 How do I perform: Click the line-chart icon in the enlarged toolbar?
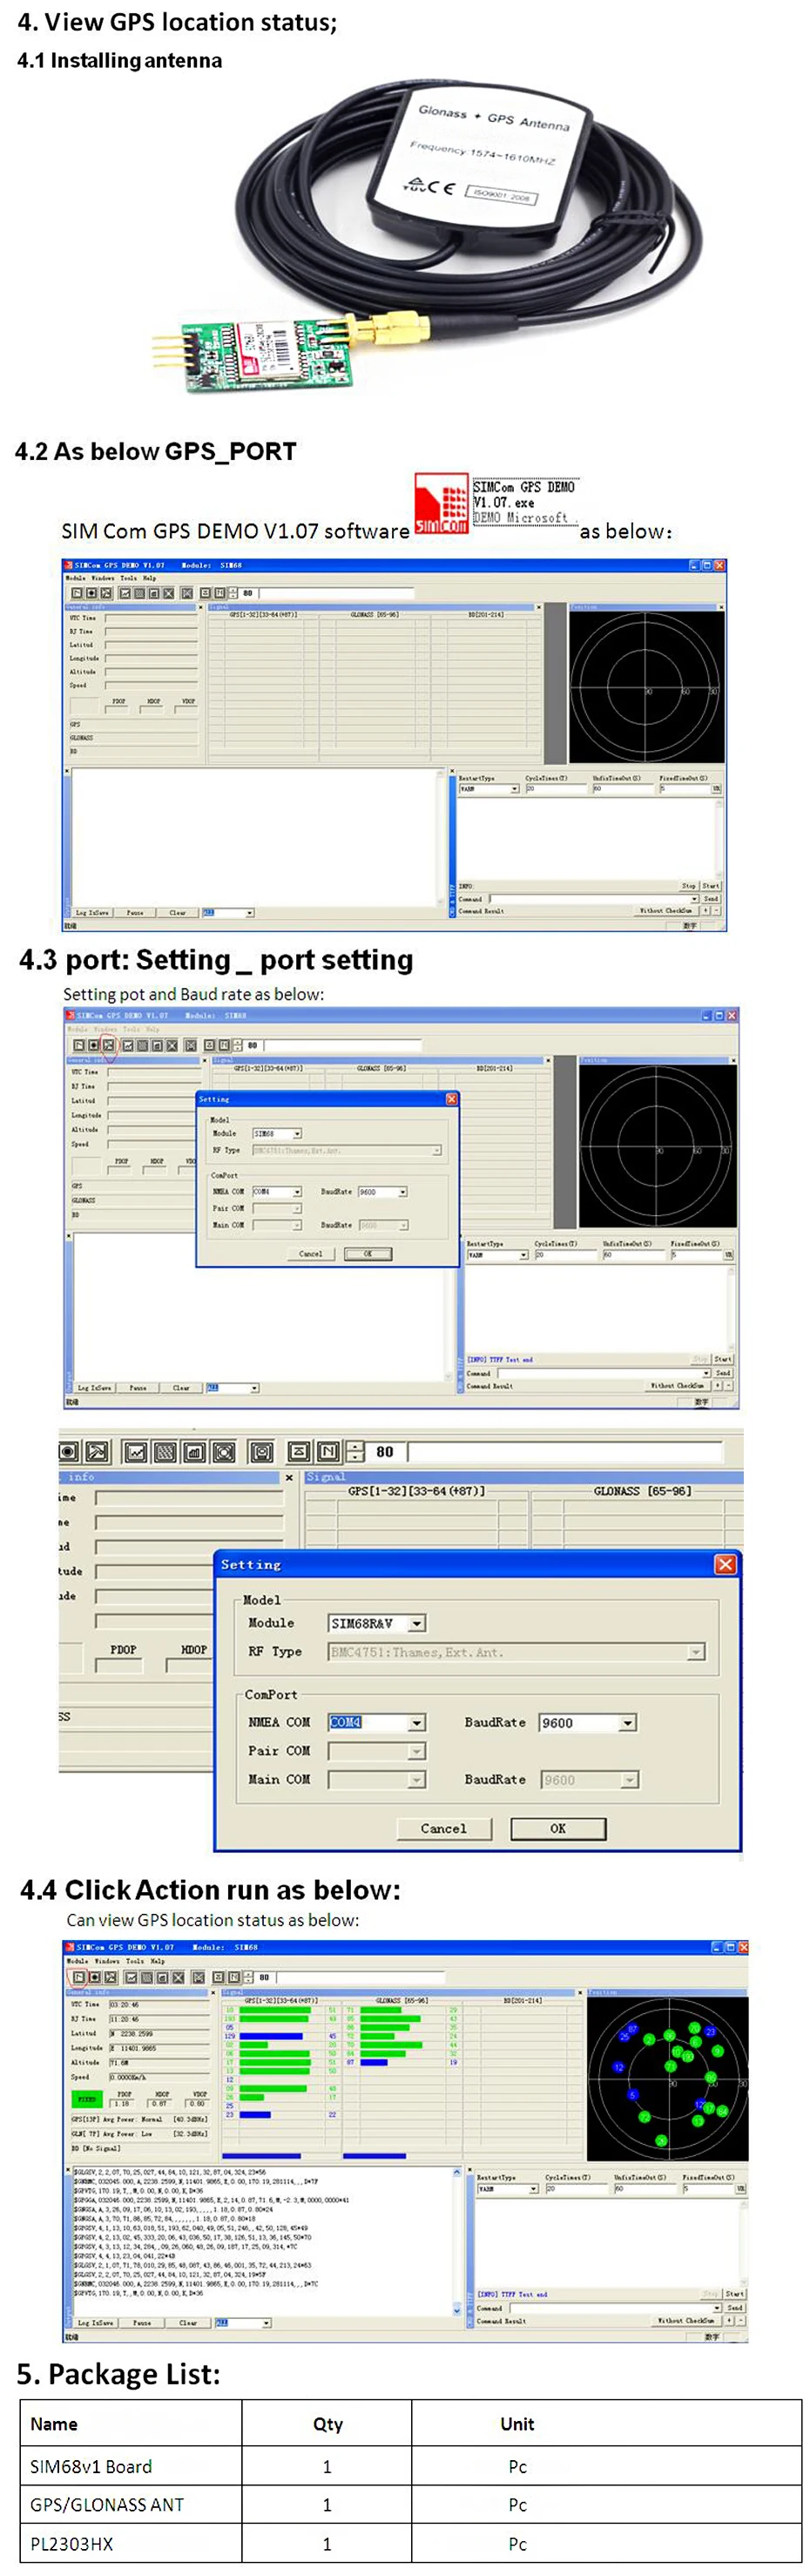click(136, 1451)
